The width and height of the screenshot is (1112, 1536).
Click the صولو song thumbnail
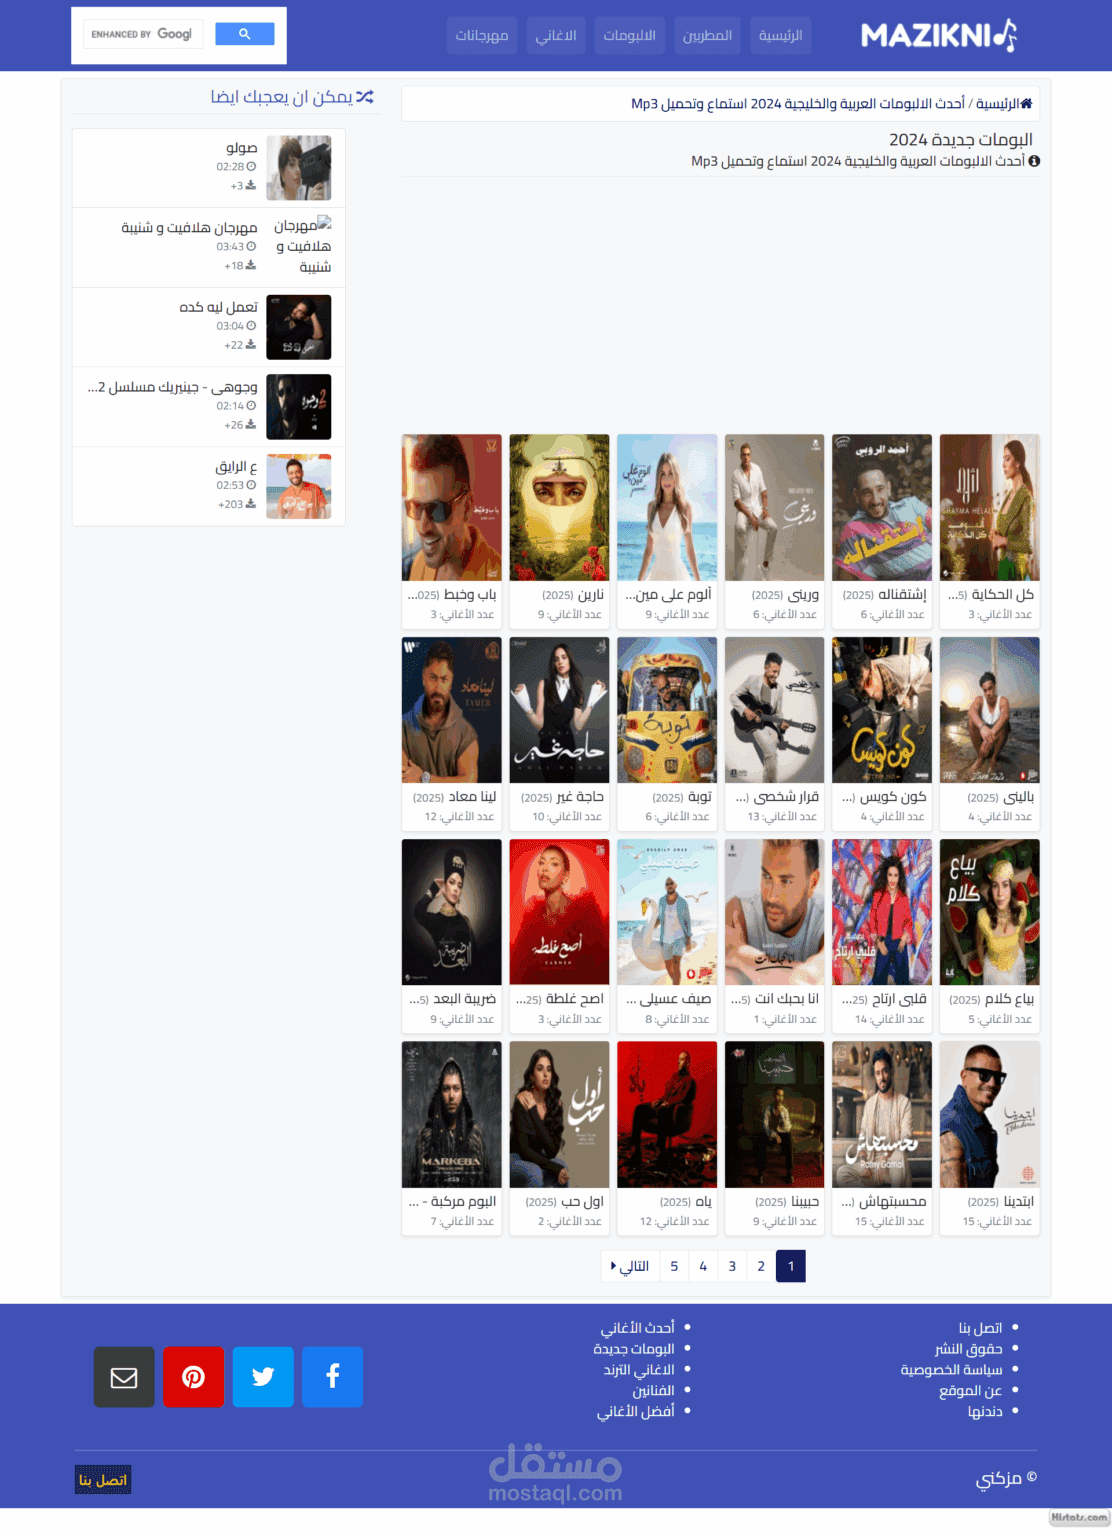[x=299, y=168]
